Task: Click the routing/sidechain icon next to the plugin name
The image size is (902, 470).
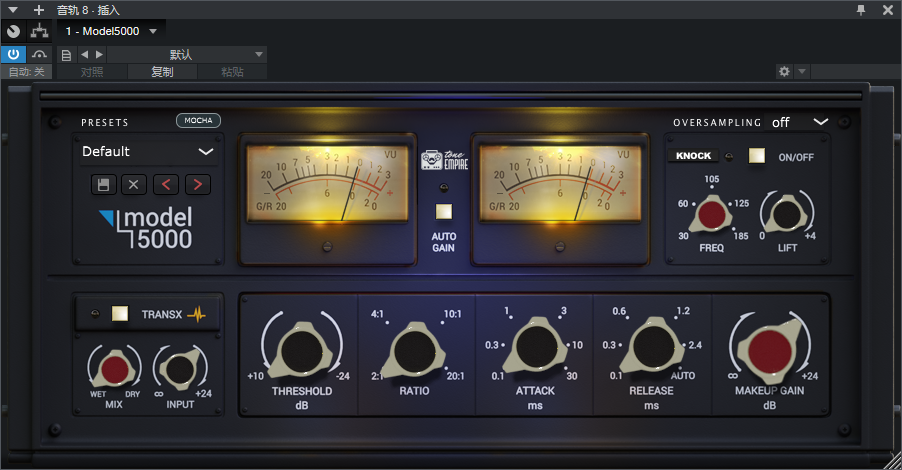Action: point(40,31)
